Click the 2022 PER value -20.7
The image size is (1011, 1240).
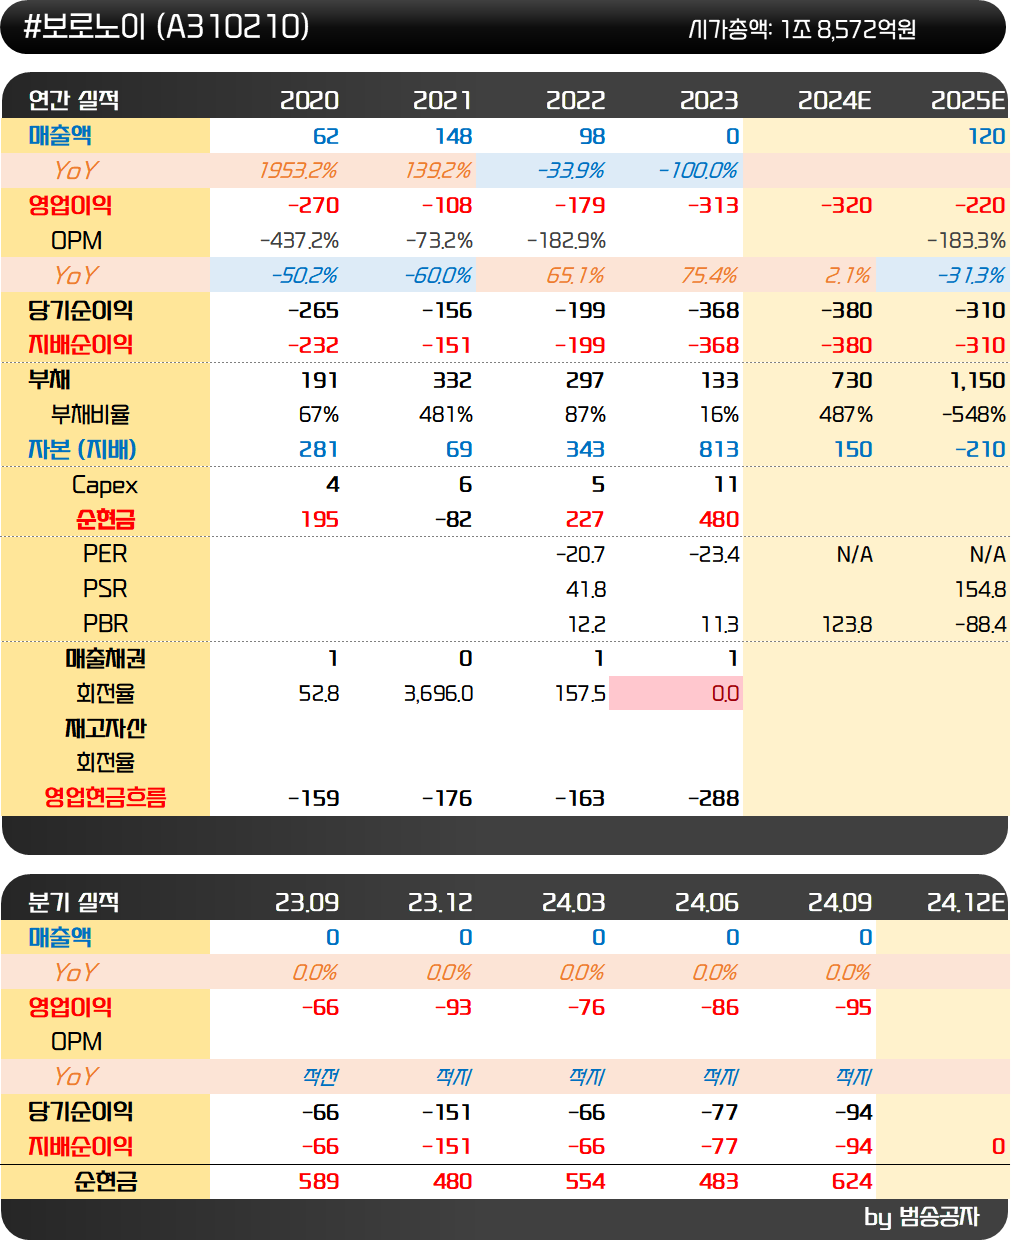(x=580, y=554)
